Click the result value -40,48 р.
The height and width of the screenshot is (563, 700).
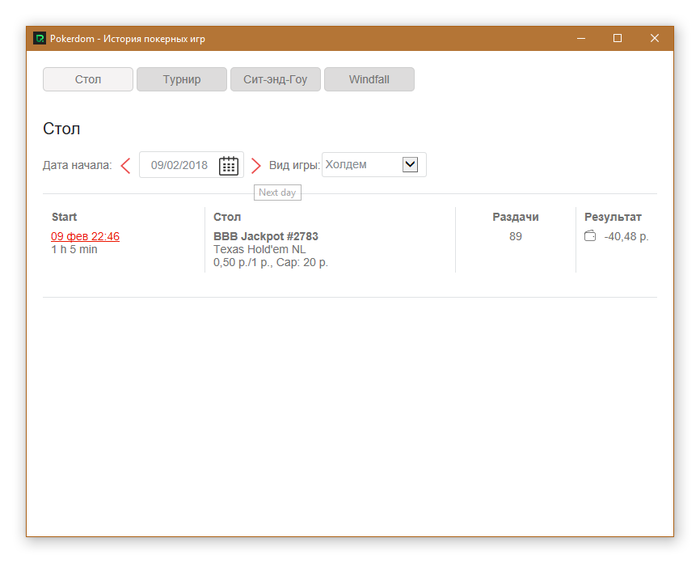click(626, 236)
